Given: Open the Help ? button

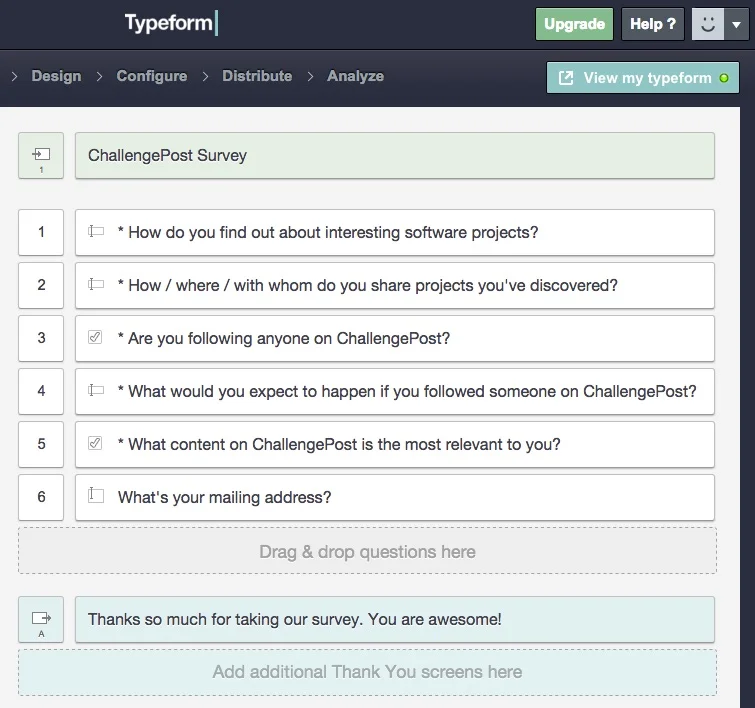Looking at the screenshot, I should pos(652,24).
